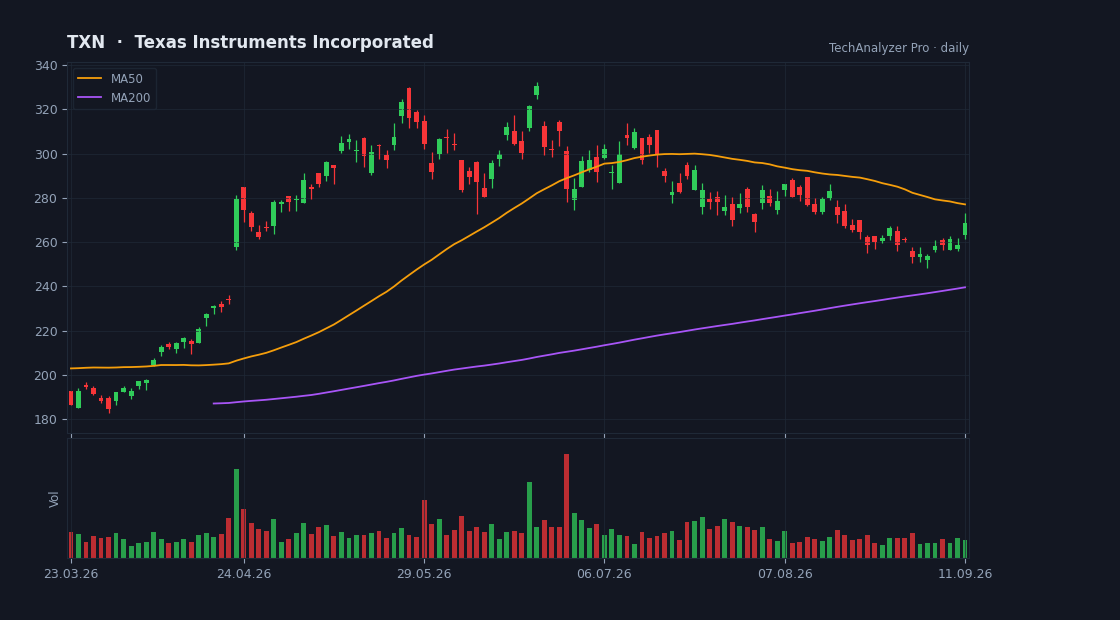This screenshot has height=620, width=1120.
Task: Click the 06.07.26 date label
Action: [x=604, y=574]
